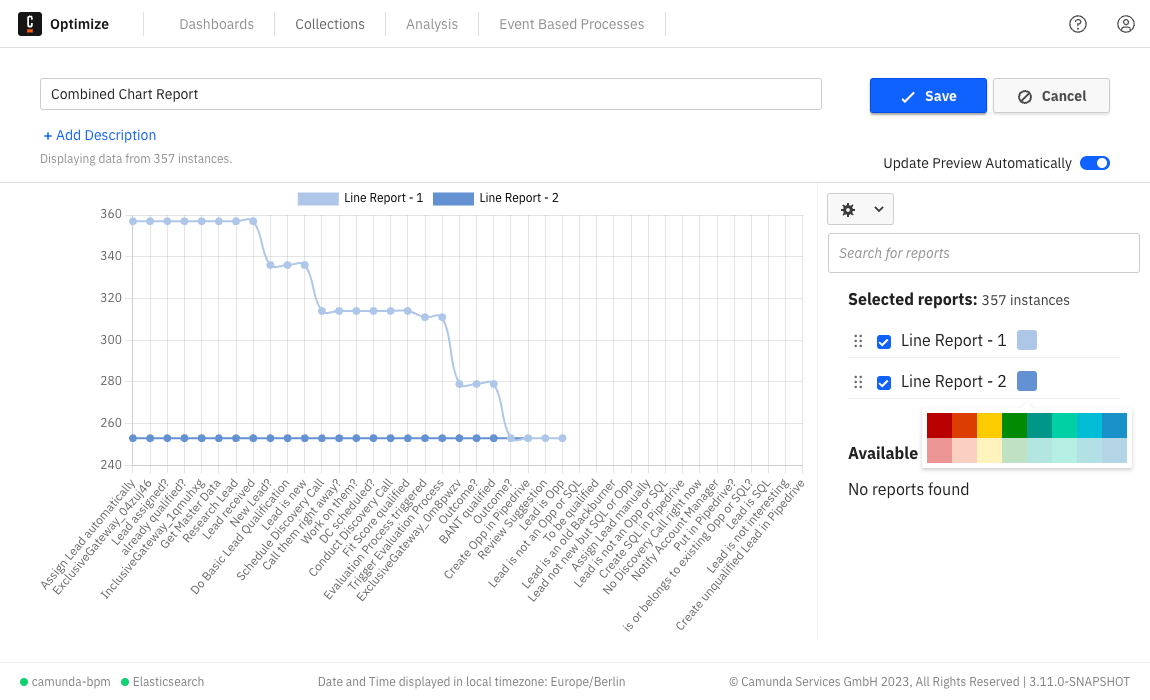This screenshot has height=700, width=1150.
Task: Grab drag handle for Line Report - 1
Action: pos(858,341)
